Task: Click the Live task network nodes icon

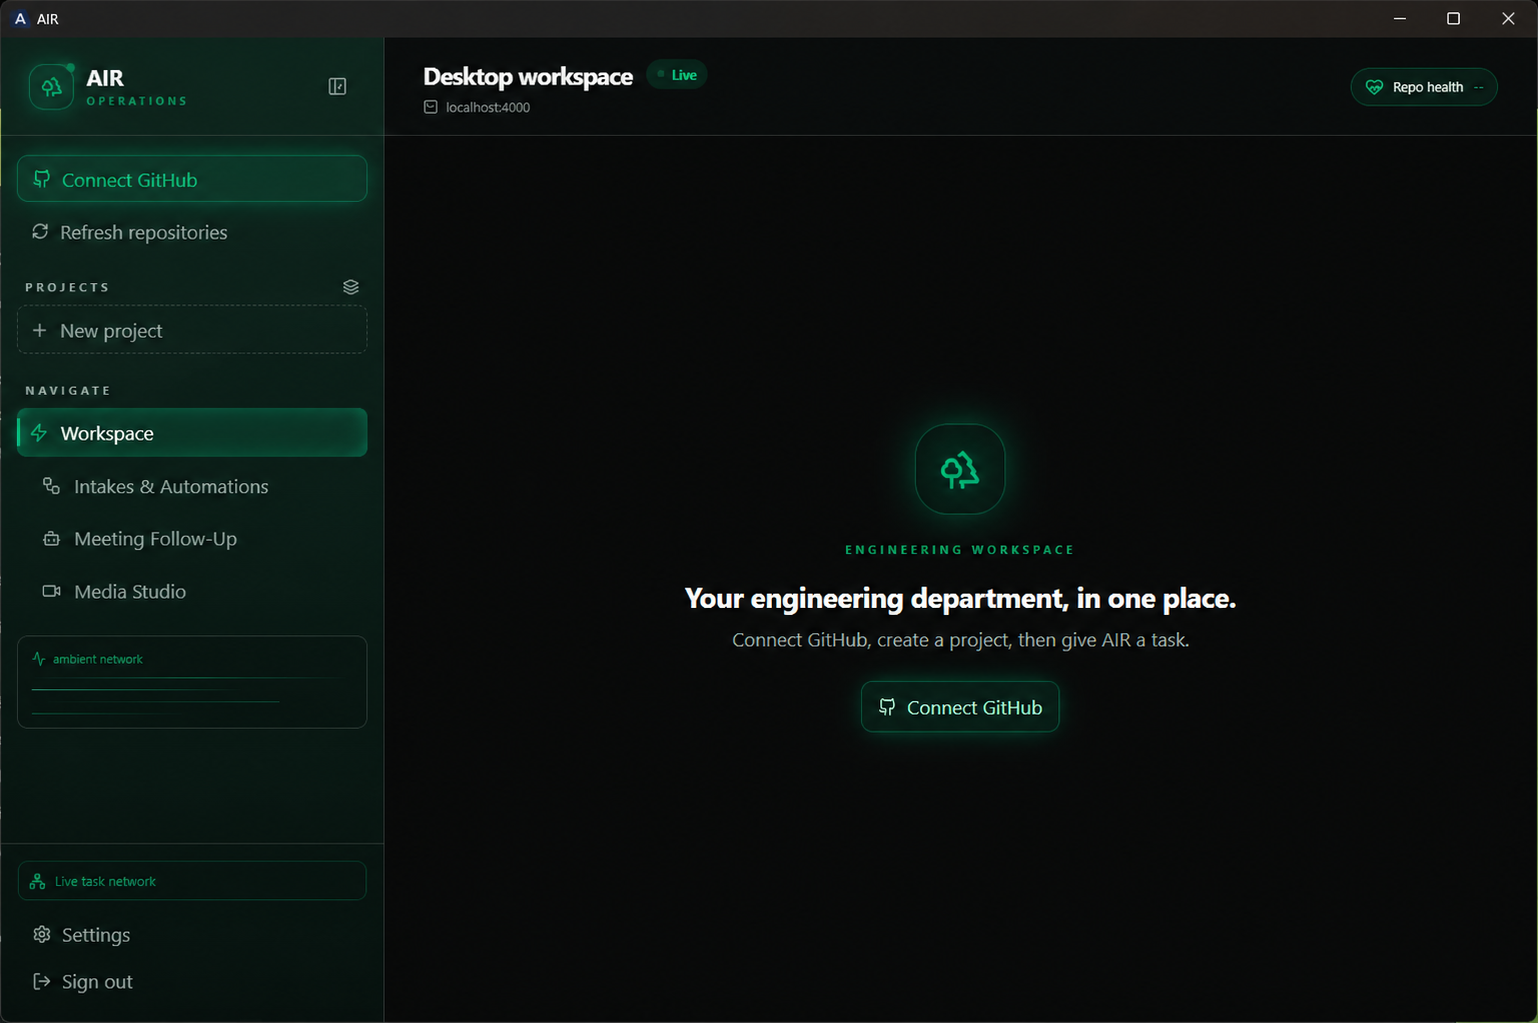Action: pos(37,881)
